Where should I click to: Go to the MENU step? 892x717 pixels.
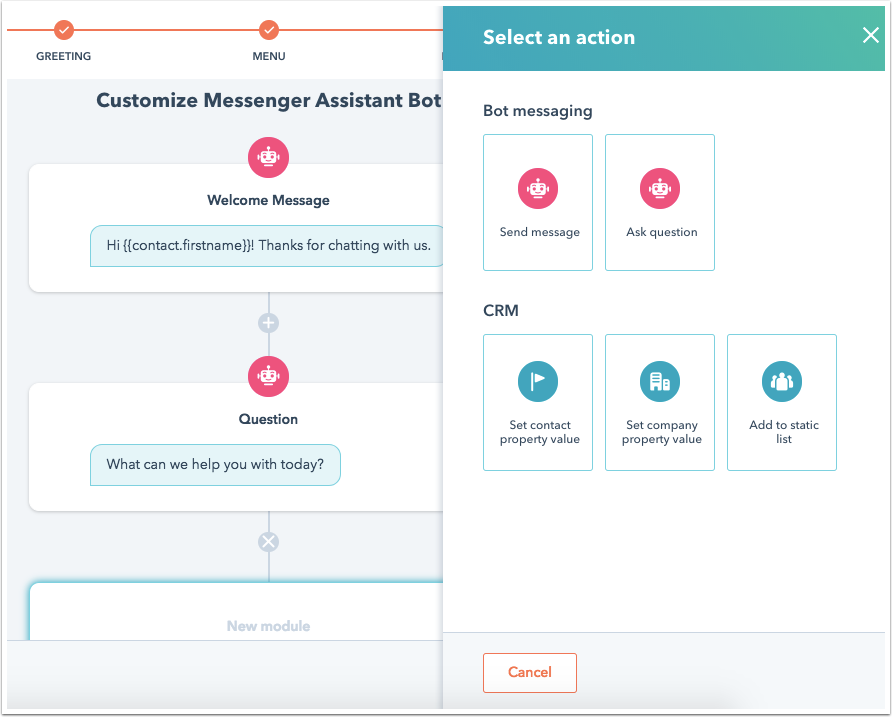[x=269, y=56]
